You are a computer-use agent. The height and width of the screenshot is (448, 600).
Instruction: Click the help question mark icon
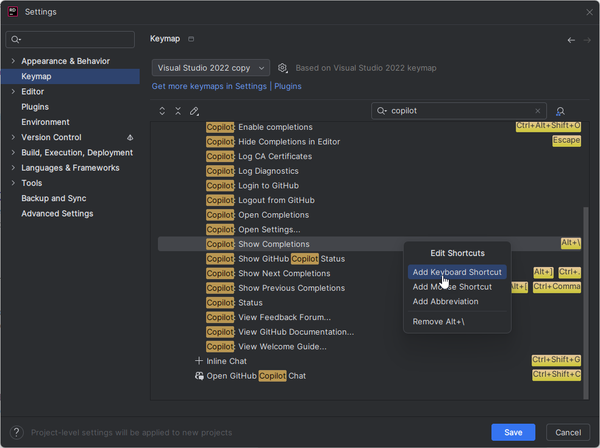[x=16, y=432]
